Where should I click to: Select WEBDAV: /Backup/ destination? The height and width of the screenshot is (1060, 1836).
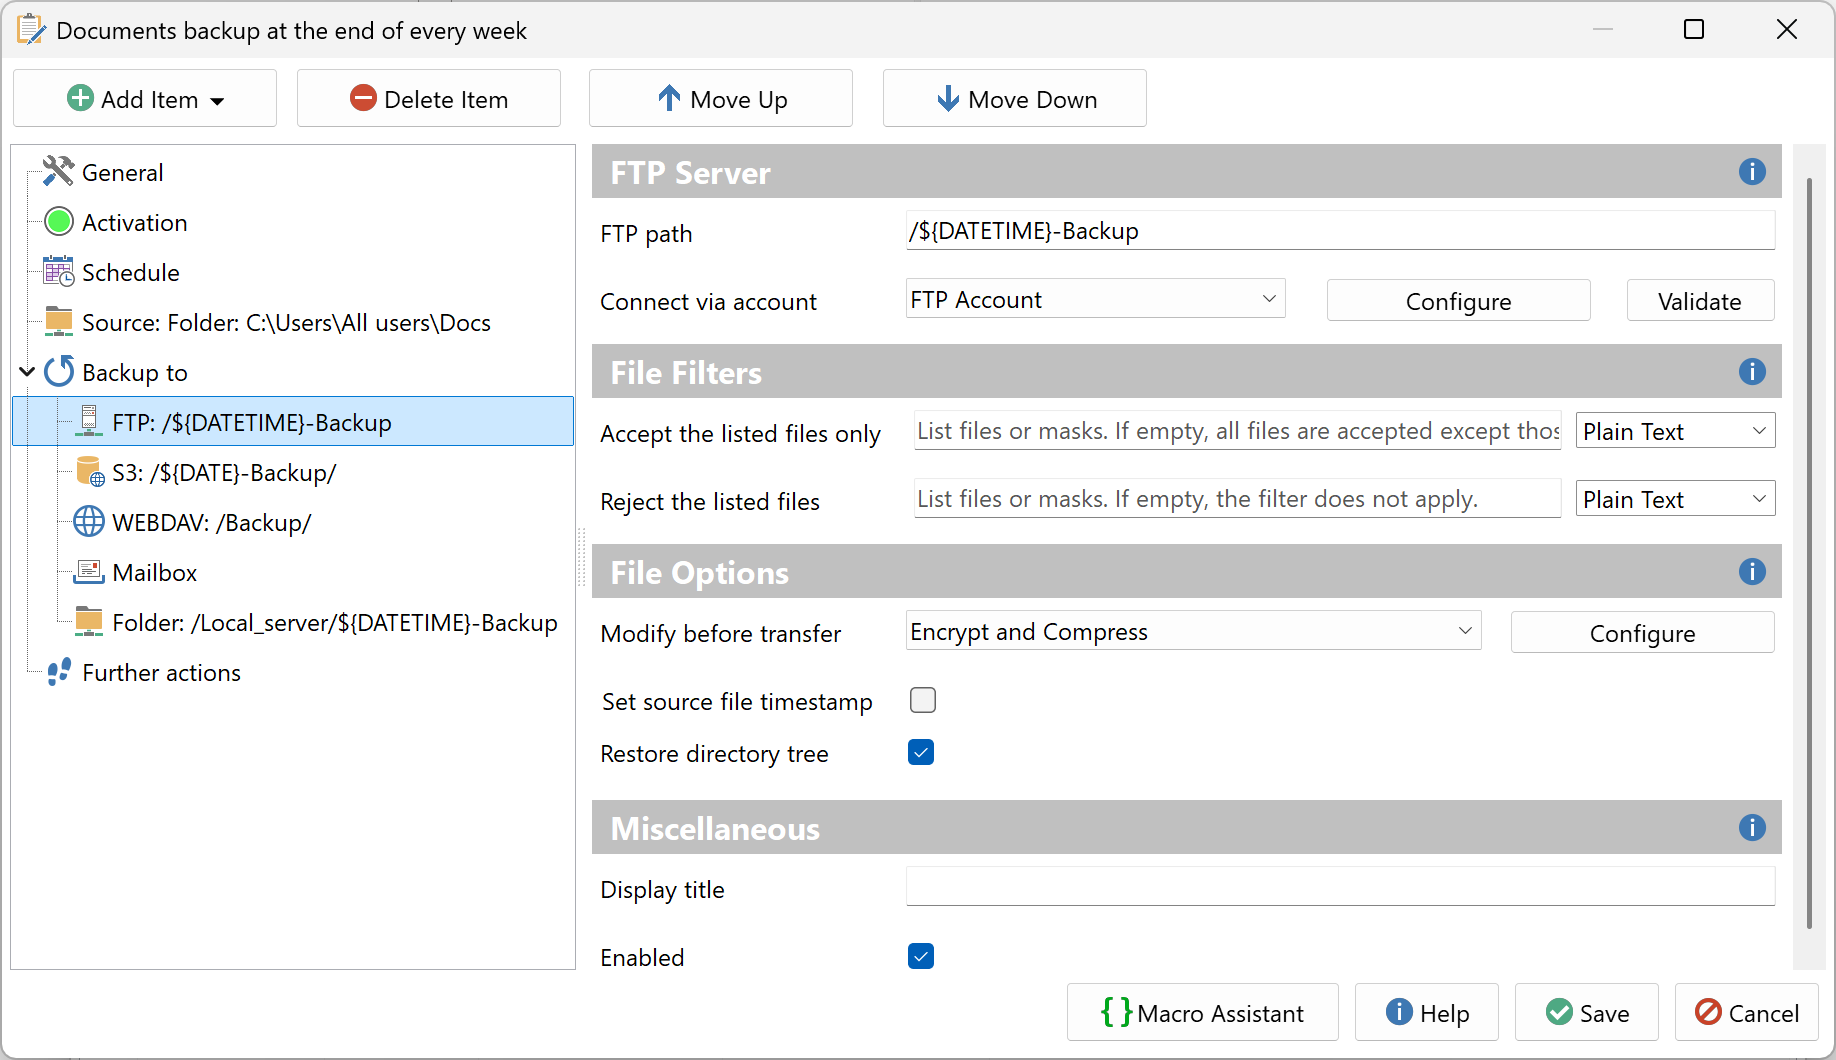tap(211, 522)
